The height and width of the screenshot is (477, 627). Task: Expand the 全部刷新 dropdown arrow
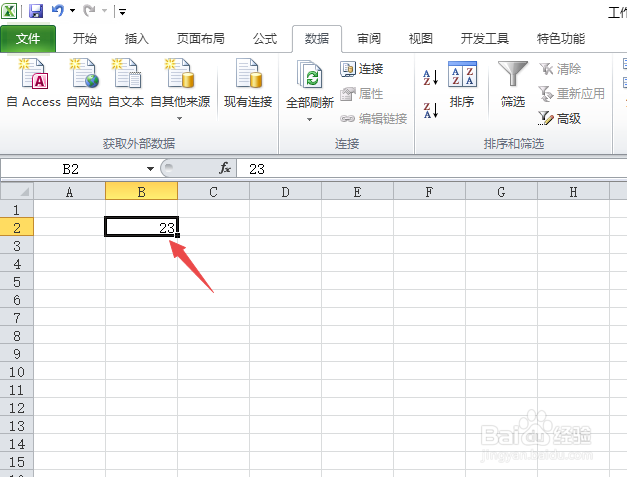coord(310,120)
